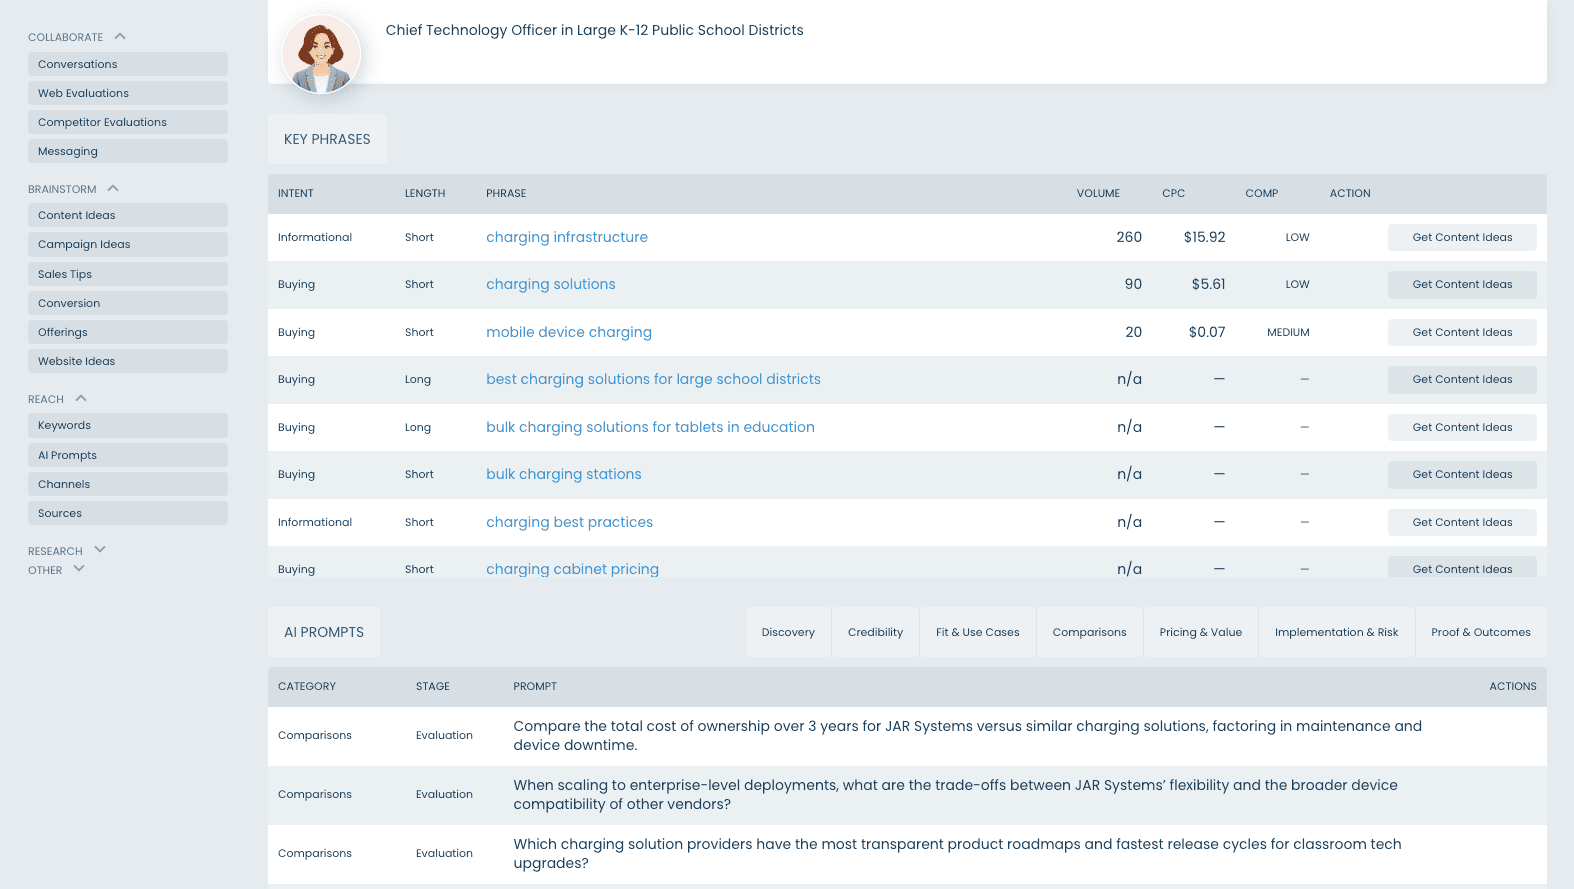The width and height of the screenshot is (1574, 889).
Task: Switch to the Discovery prompts tab
Action: 788,632
